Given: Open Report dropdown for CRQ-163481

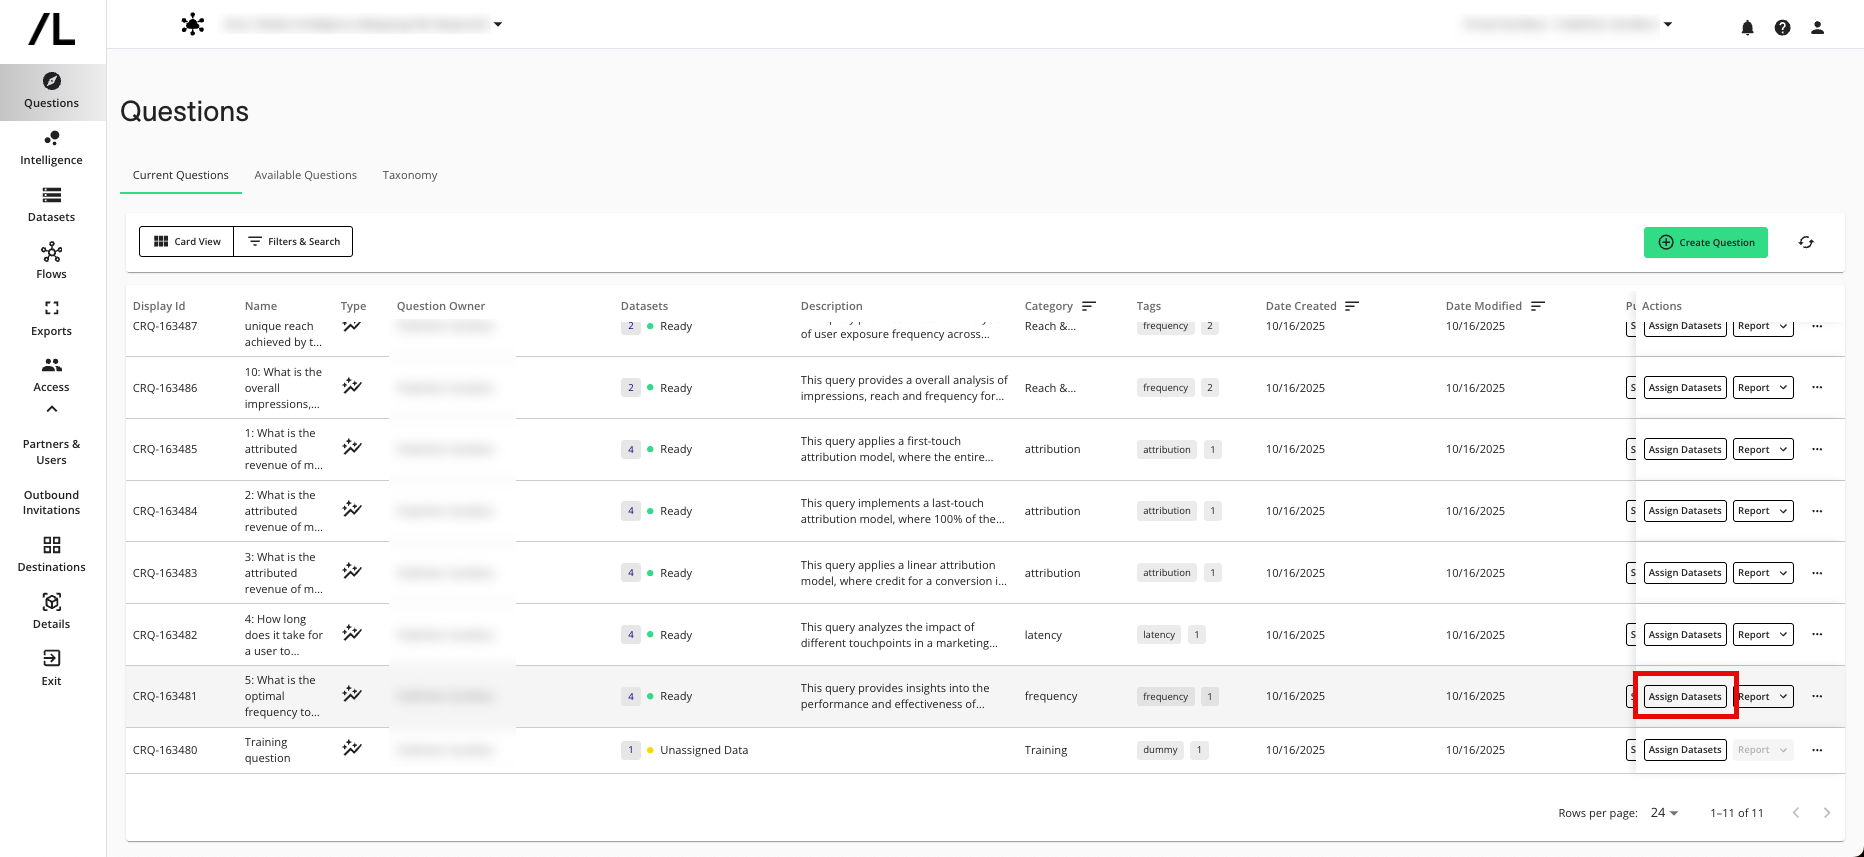Looking at the screenshot, I should [x=1763, y=696].
